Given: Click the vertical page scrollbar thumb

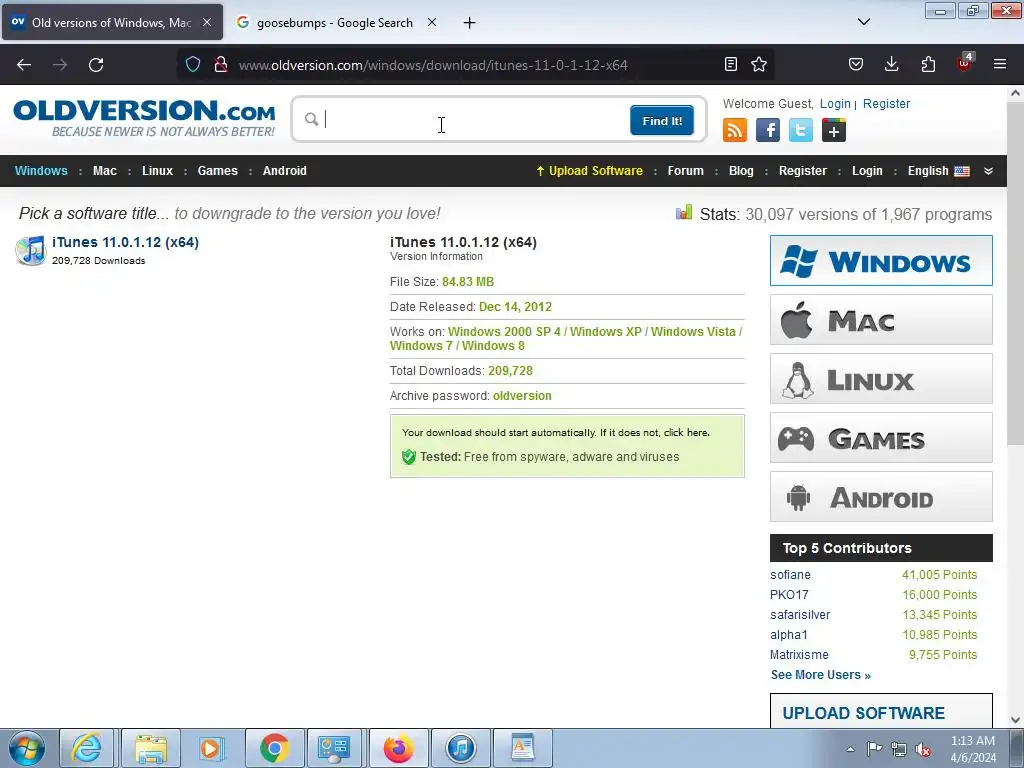Looking at the screenshot, I should tap(1015, 274).
